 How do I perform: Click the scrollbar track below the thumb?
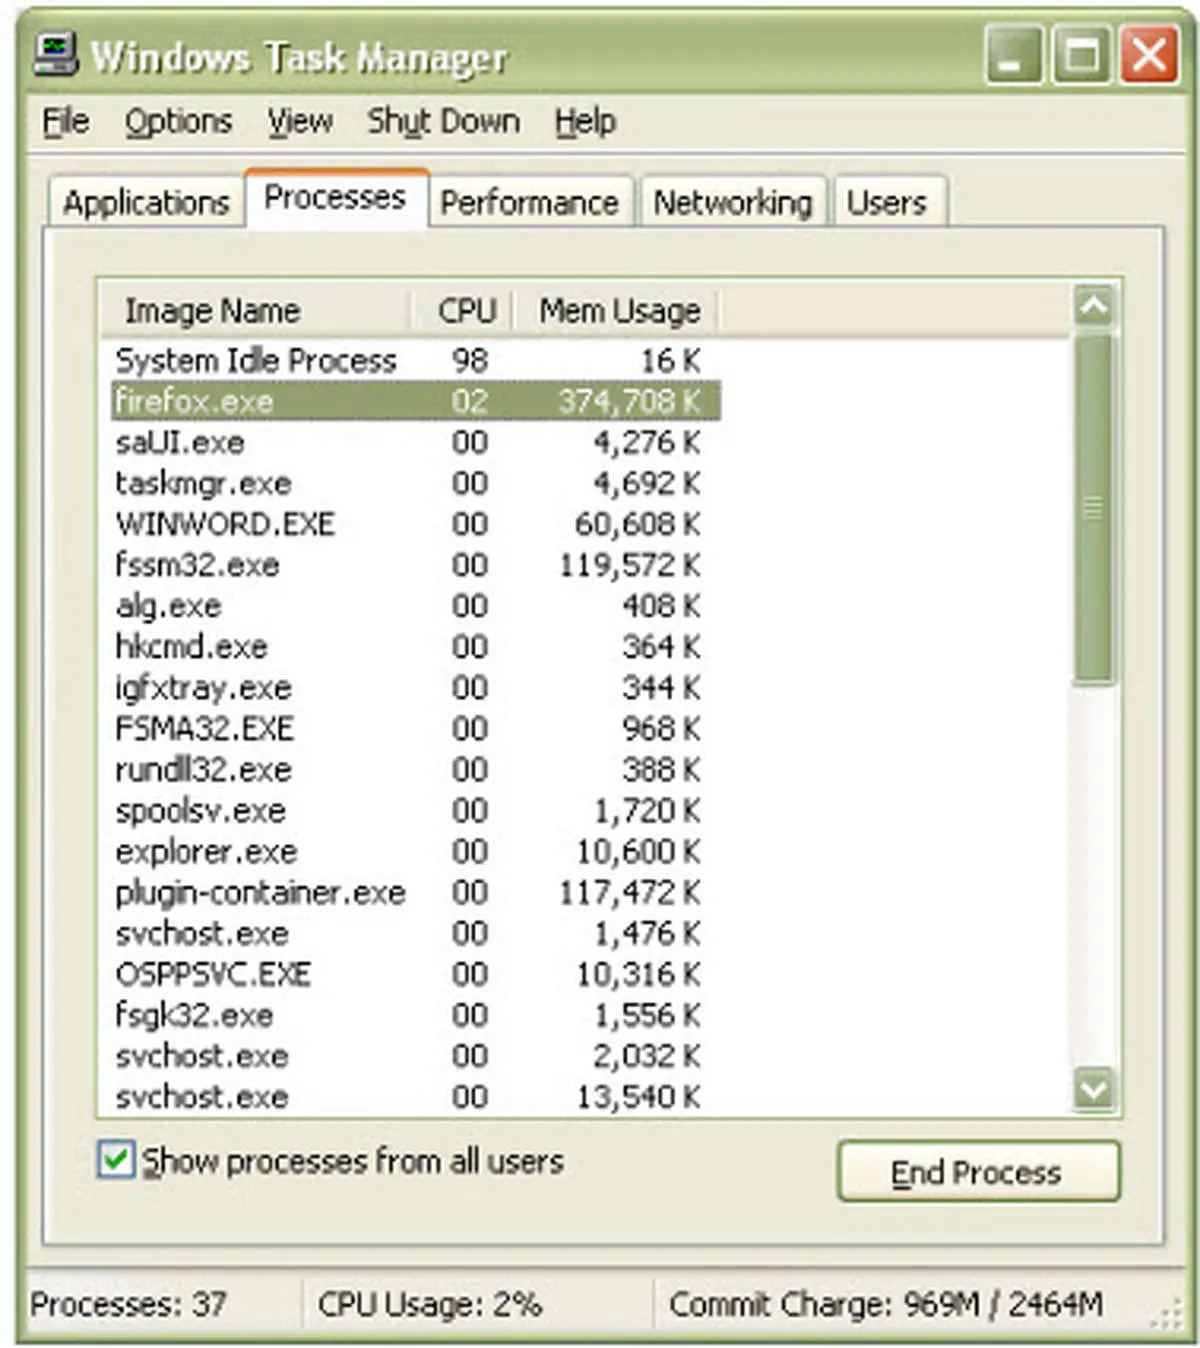(x=1093, y=876)
